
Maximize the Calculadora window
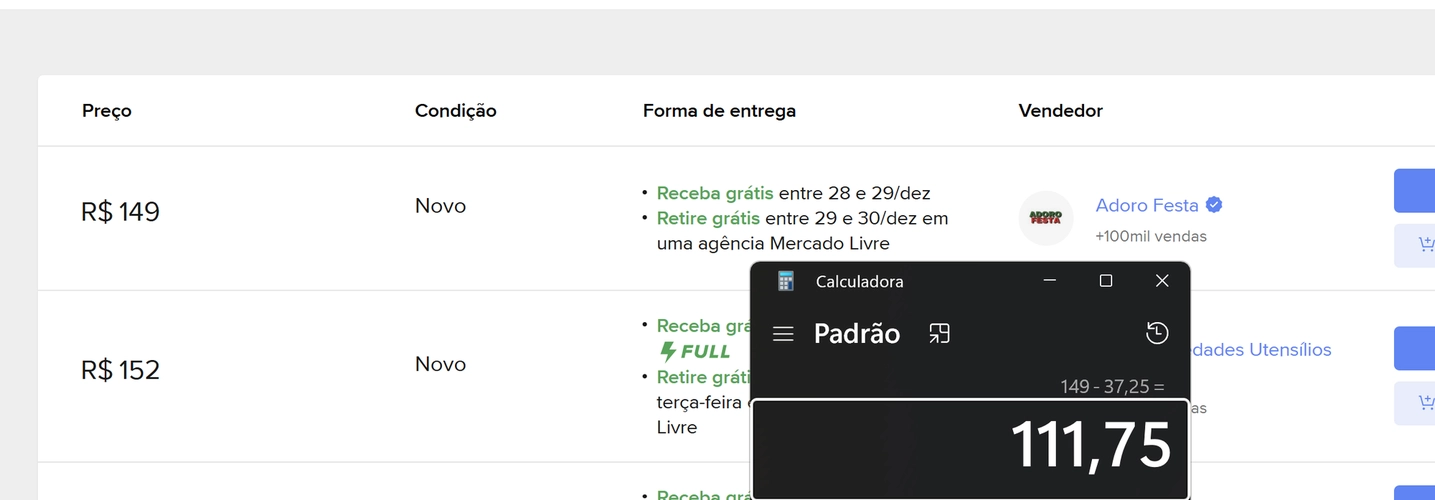coord(1106,281)
